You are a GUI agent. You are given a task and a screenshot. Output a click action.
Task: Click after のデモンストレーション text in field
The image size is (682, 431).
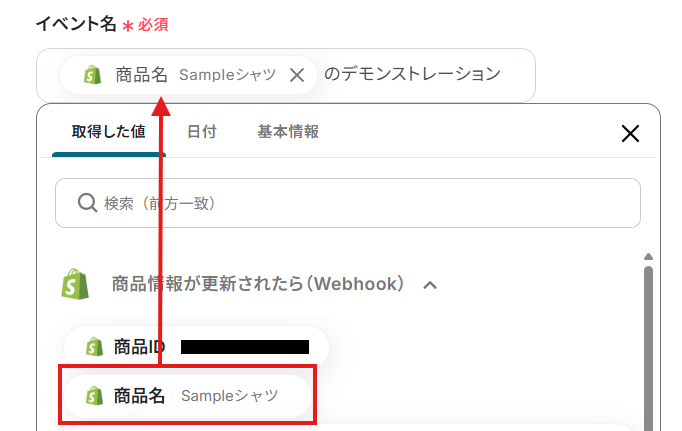515,75
